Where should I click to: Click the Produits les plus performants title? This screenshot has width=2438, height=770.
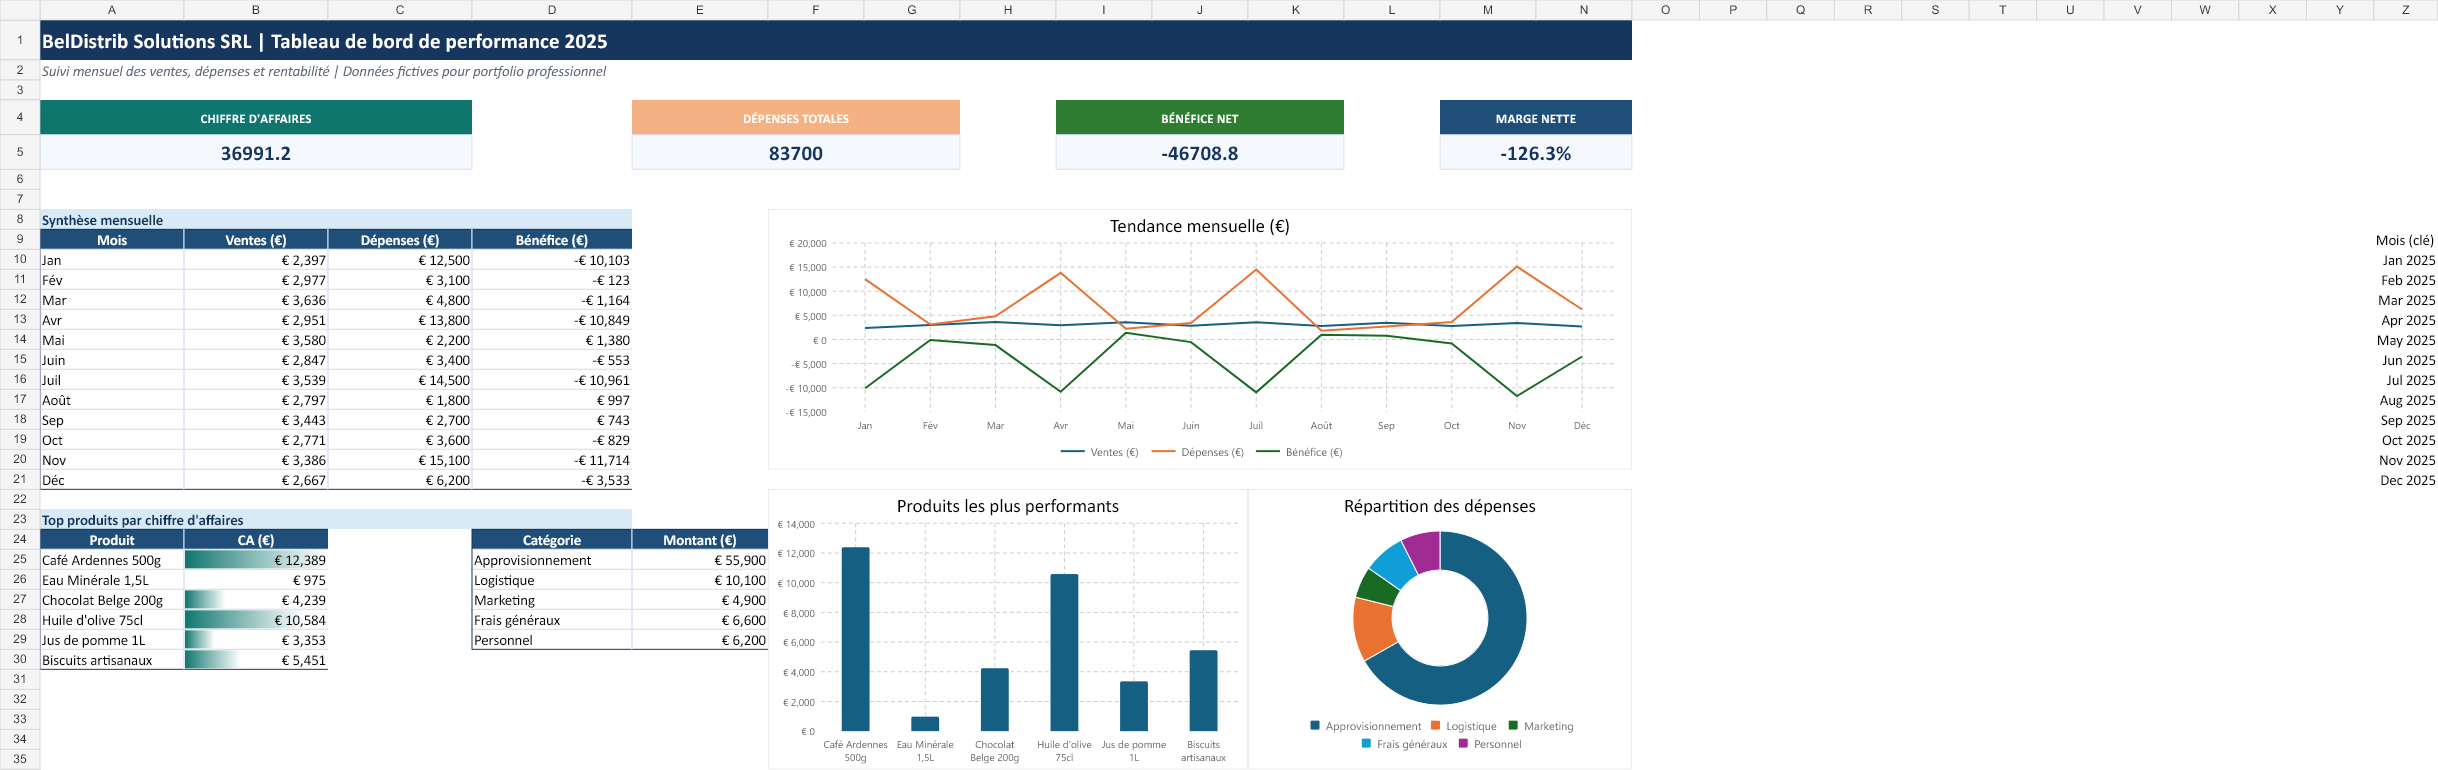click(1008, 506)
